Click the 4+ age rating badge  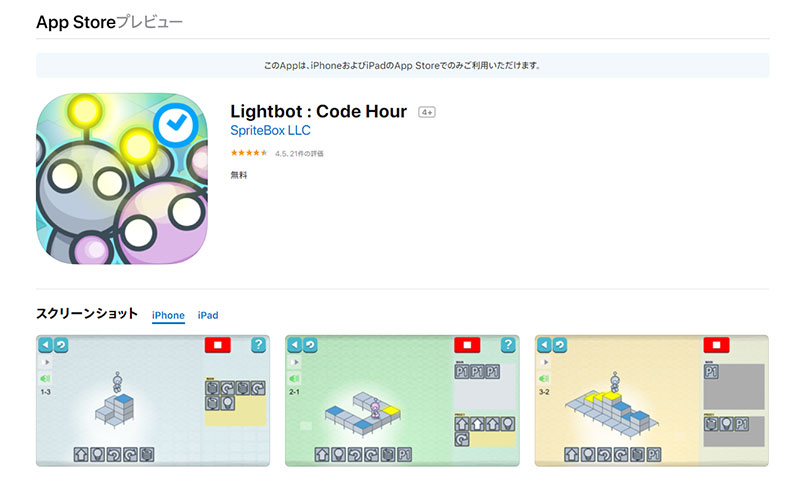click(x=427, y=112)
